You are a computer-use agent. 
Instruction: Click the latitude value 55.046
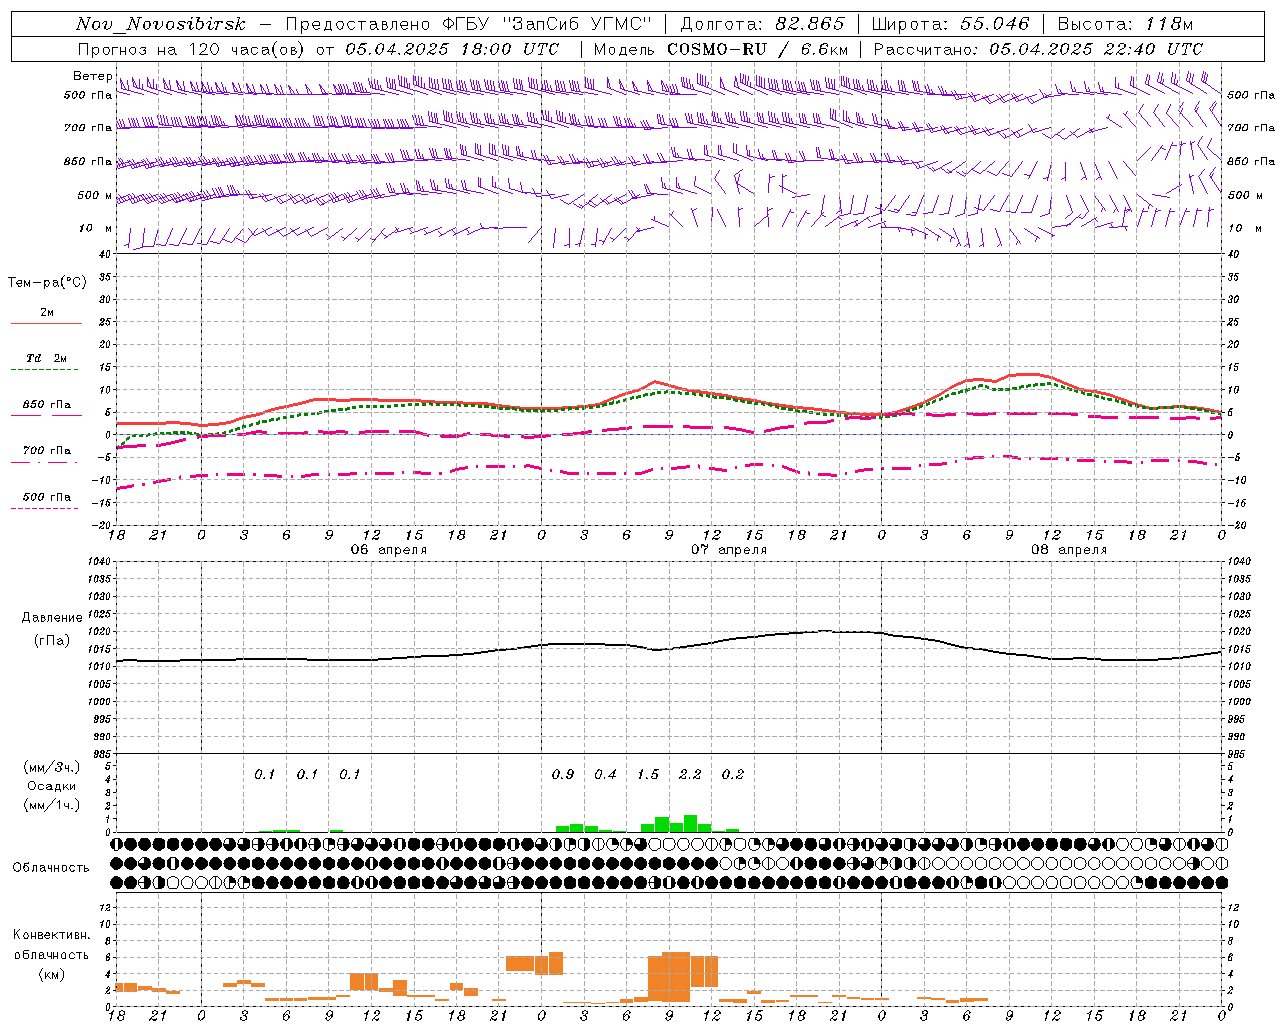pos(995,24)
